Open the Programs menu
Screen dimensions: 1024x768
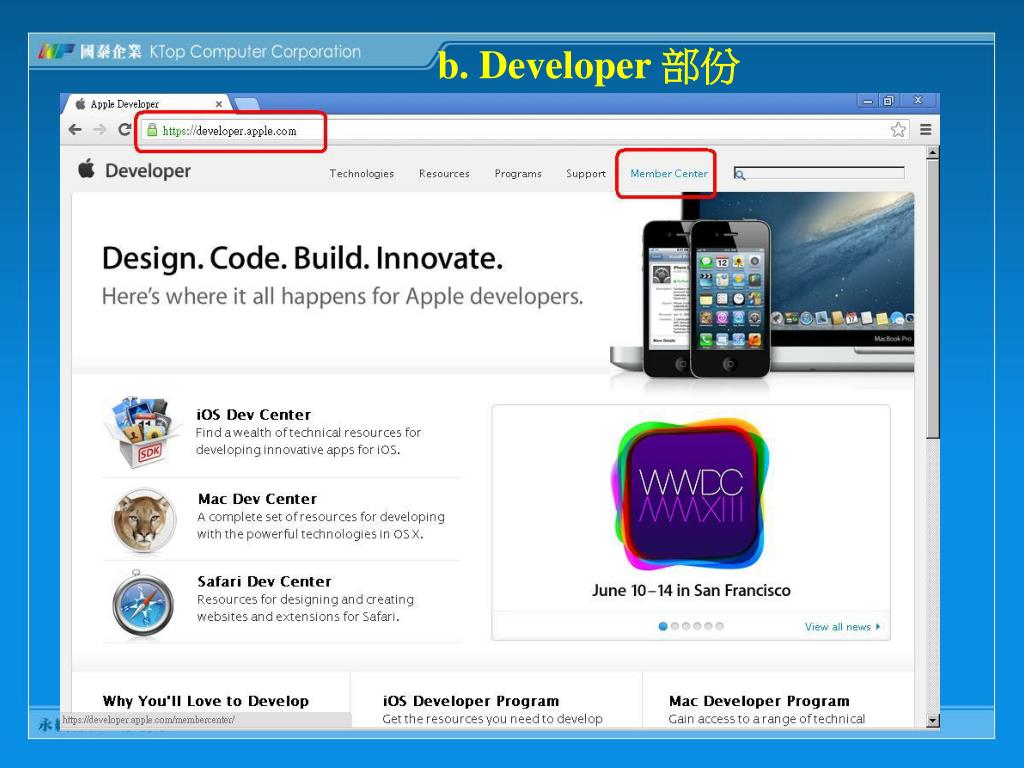coord(518,174)
